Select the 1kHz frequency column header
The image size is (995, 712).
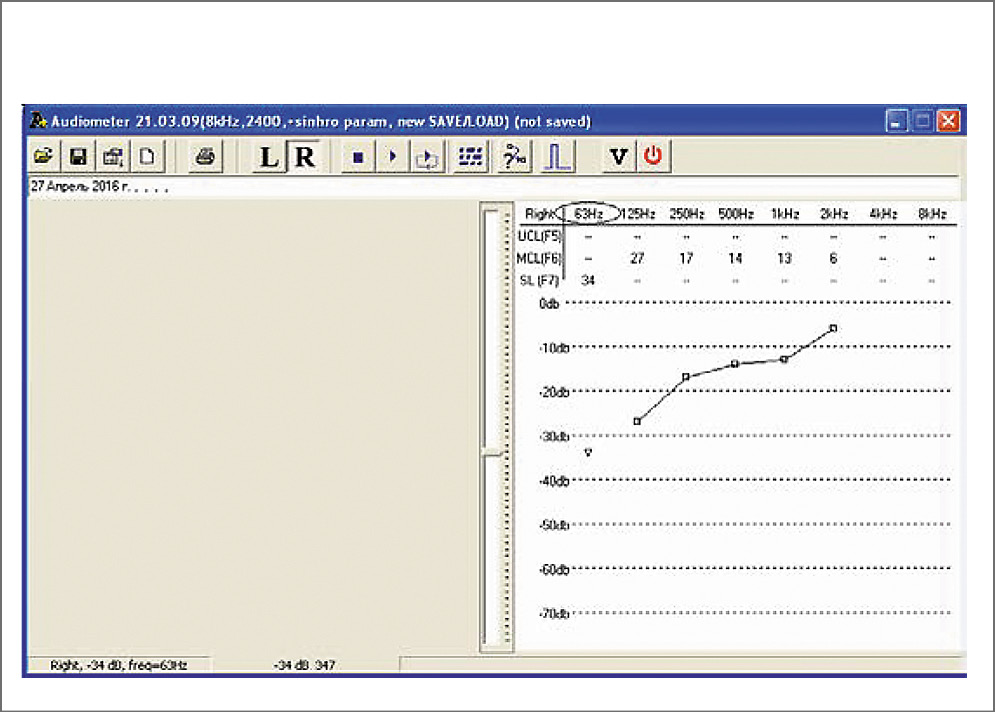pyautogui.click(x=784, y=214)
